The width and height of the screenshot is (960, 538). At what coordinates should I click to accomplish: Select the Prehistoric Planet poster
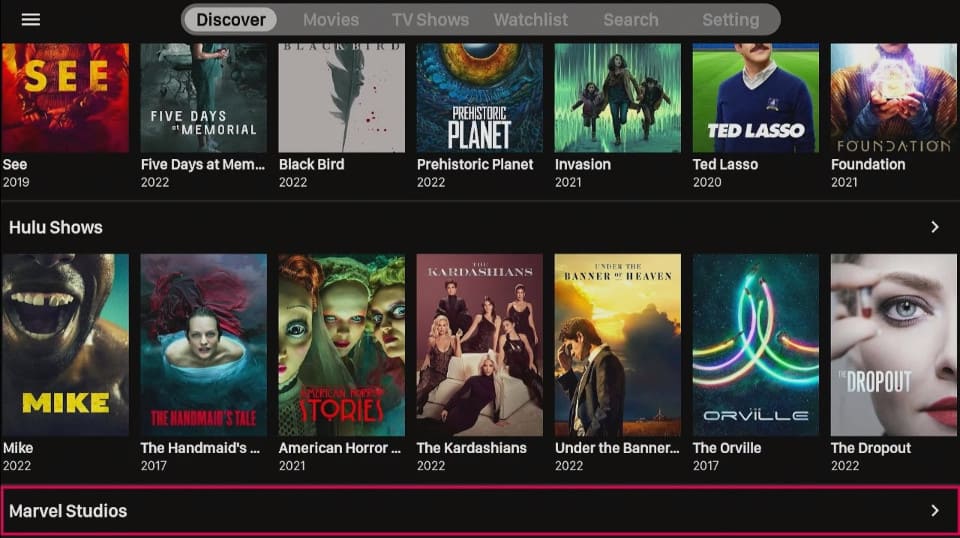(x=479, y=97)
